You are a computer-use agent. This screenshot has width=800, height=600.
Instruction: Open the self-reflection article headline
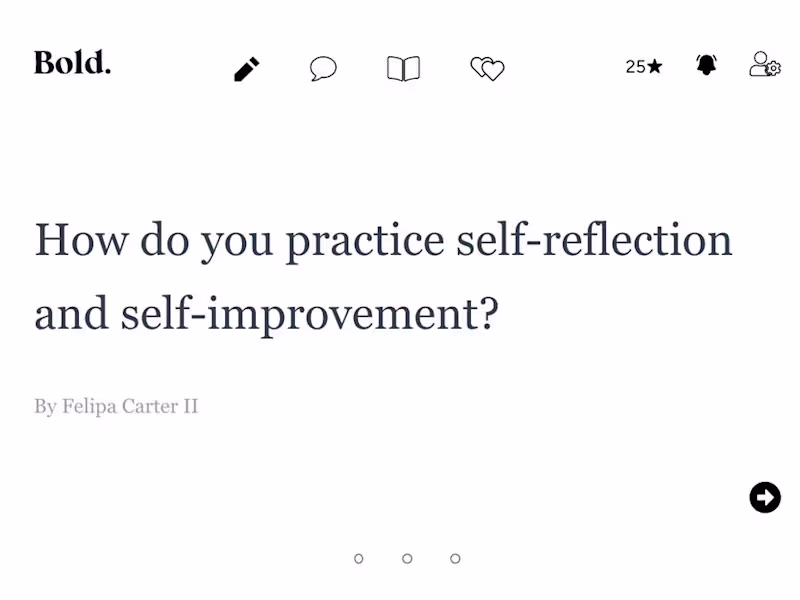click(383, 278)
